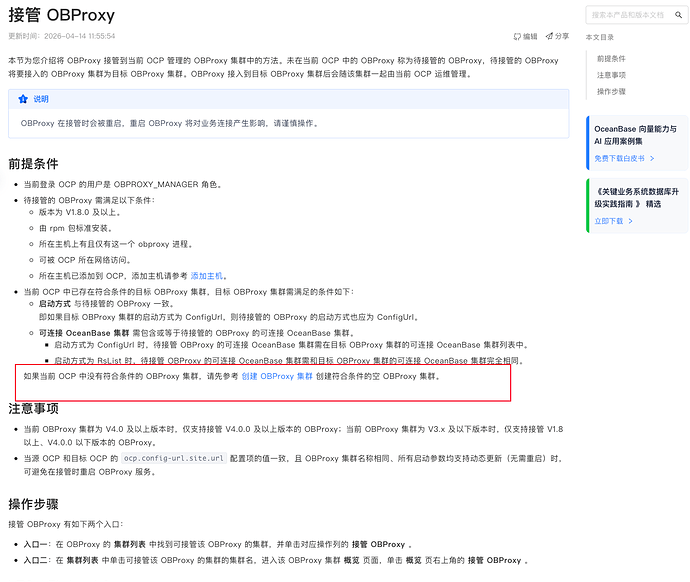
Task: Click the 分享 share label
Action: pyautogui.click(x=562, y=36)
